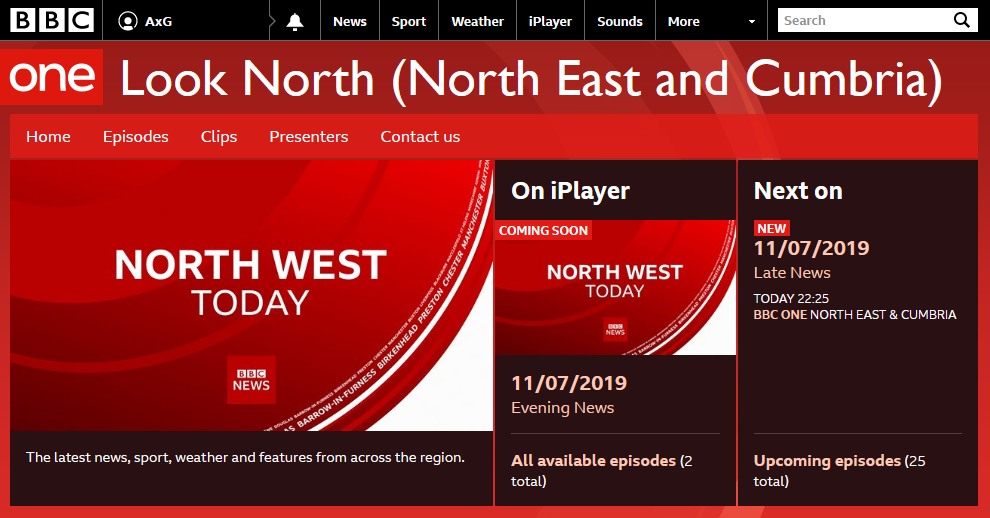
Task: Click the TODAY 22:25 broadcast time
Action: tap(791, 298)
